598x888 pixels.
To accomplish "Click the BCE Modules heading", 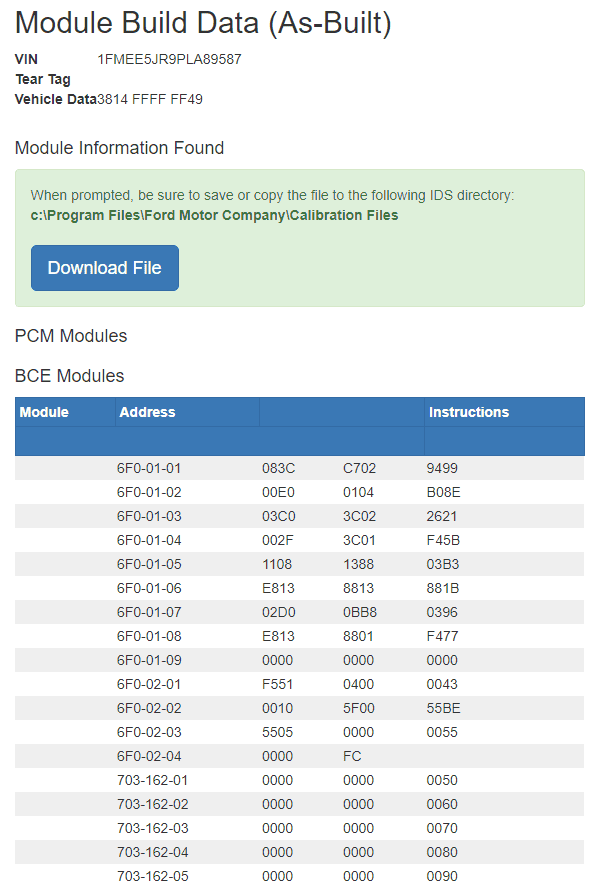I will pos(69,376).
